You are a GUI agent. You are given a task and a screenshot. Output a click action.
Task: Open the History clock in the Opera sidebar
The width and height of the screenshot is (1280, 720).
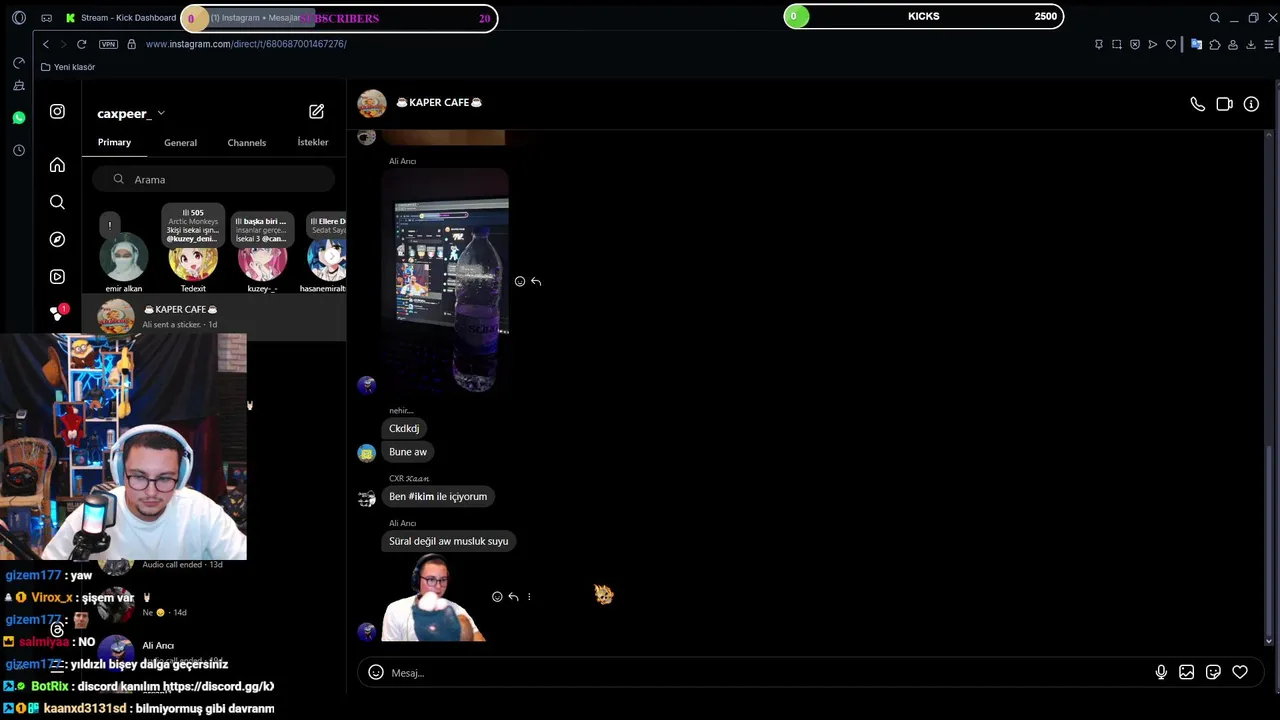pos(19,150)
